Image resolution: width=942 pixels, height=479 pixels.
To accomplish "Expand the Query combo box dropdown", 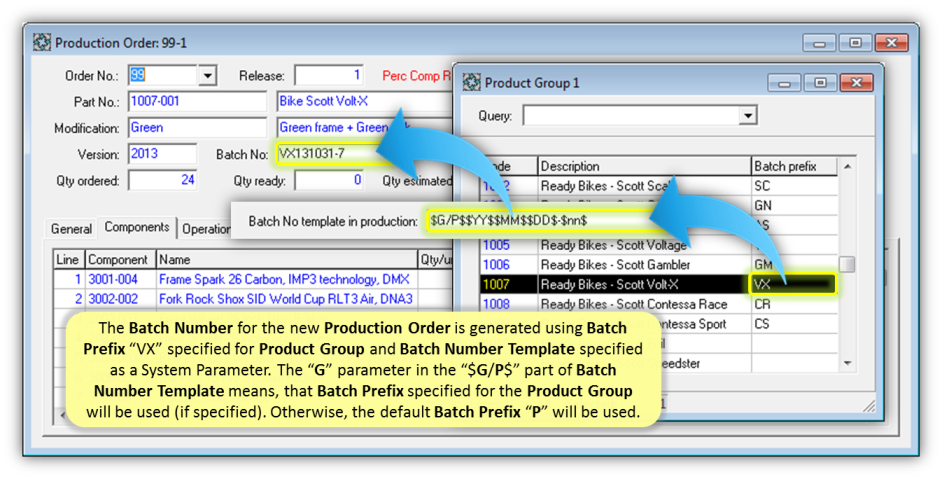I will click(747, 115).
